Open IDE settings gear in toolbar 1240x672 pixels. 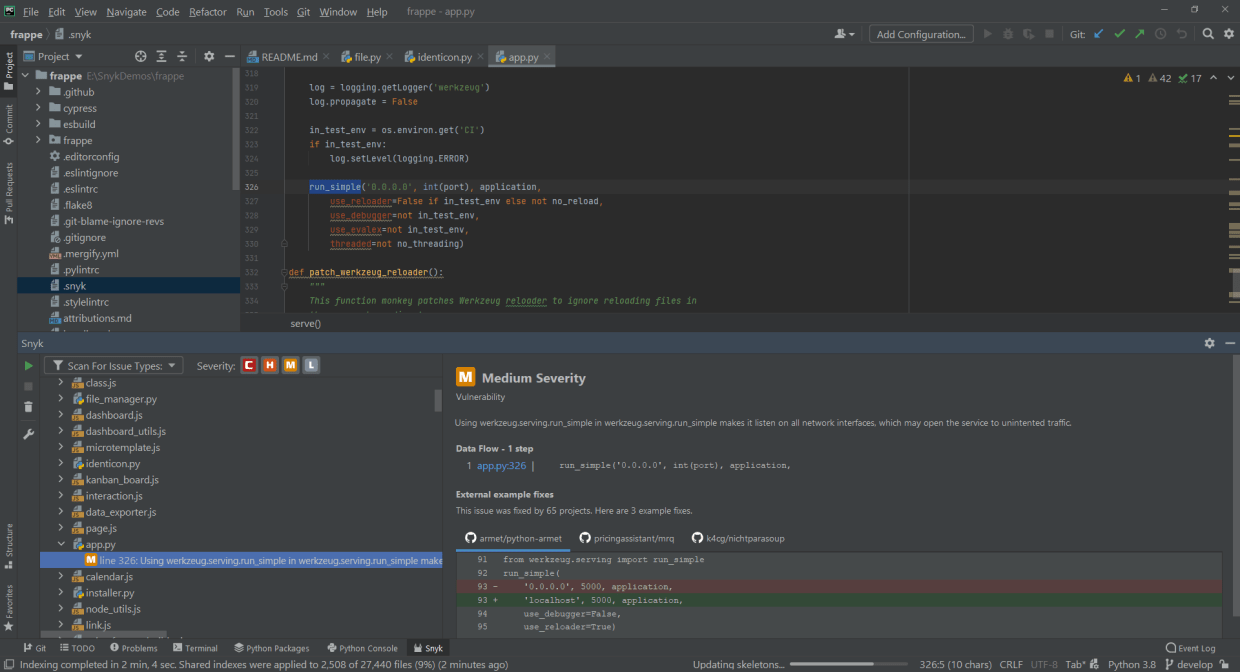click(x=1227, y=34)
